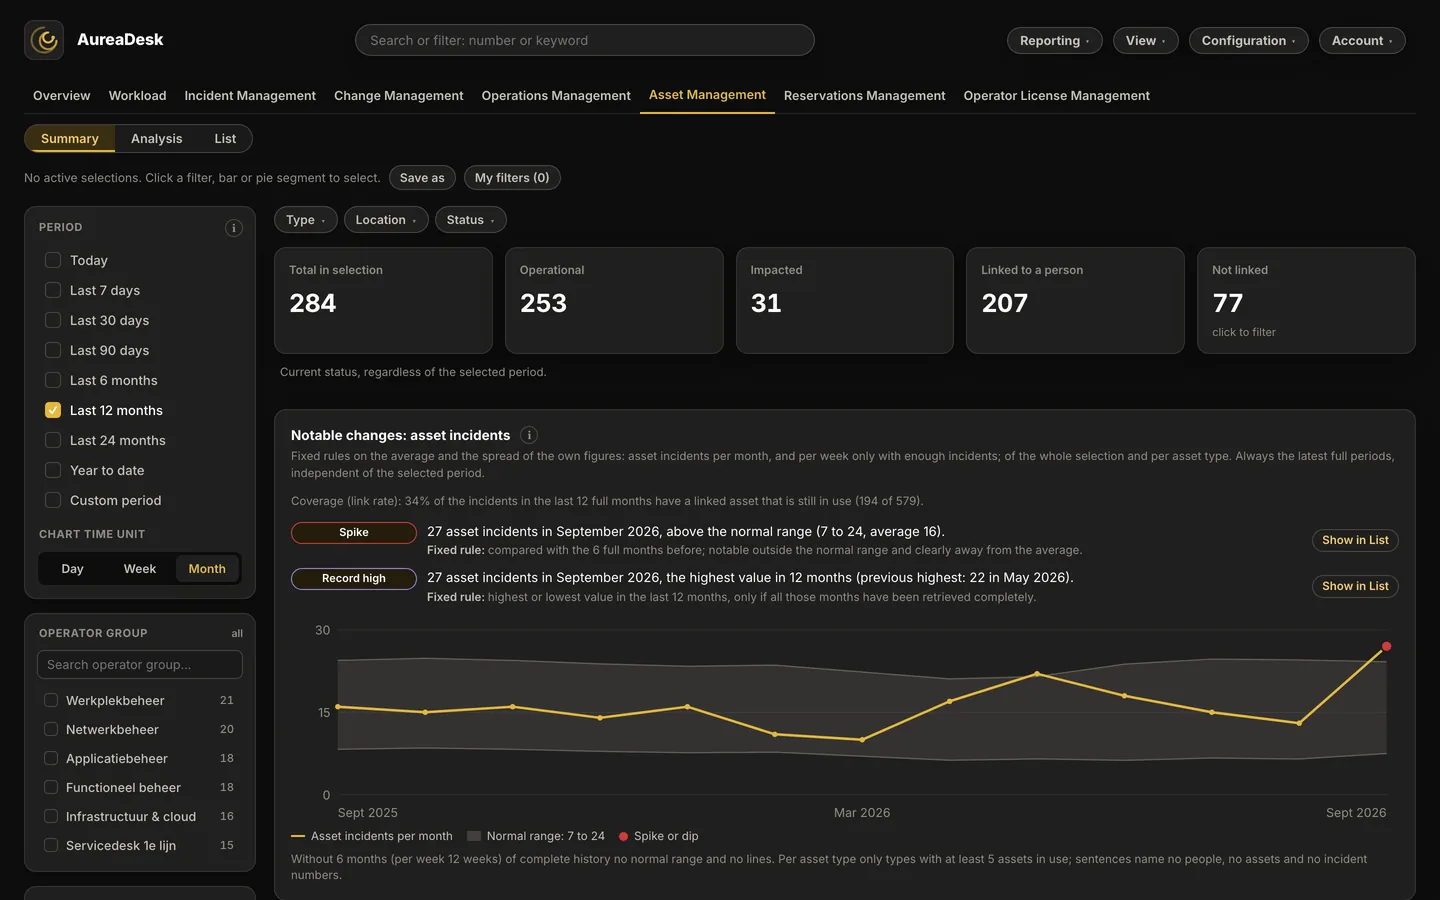Open My filters (0)

(512, 178)
